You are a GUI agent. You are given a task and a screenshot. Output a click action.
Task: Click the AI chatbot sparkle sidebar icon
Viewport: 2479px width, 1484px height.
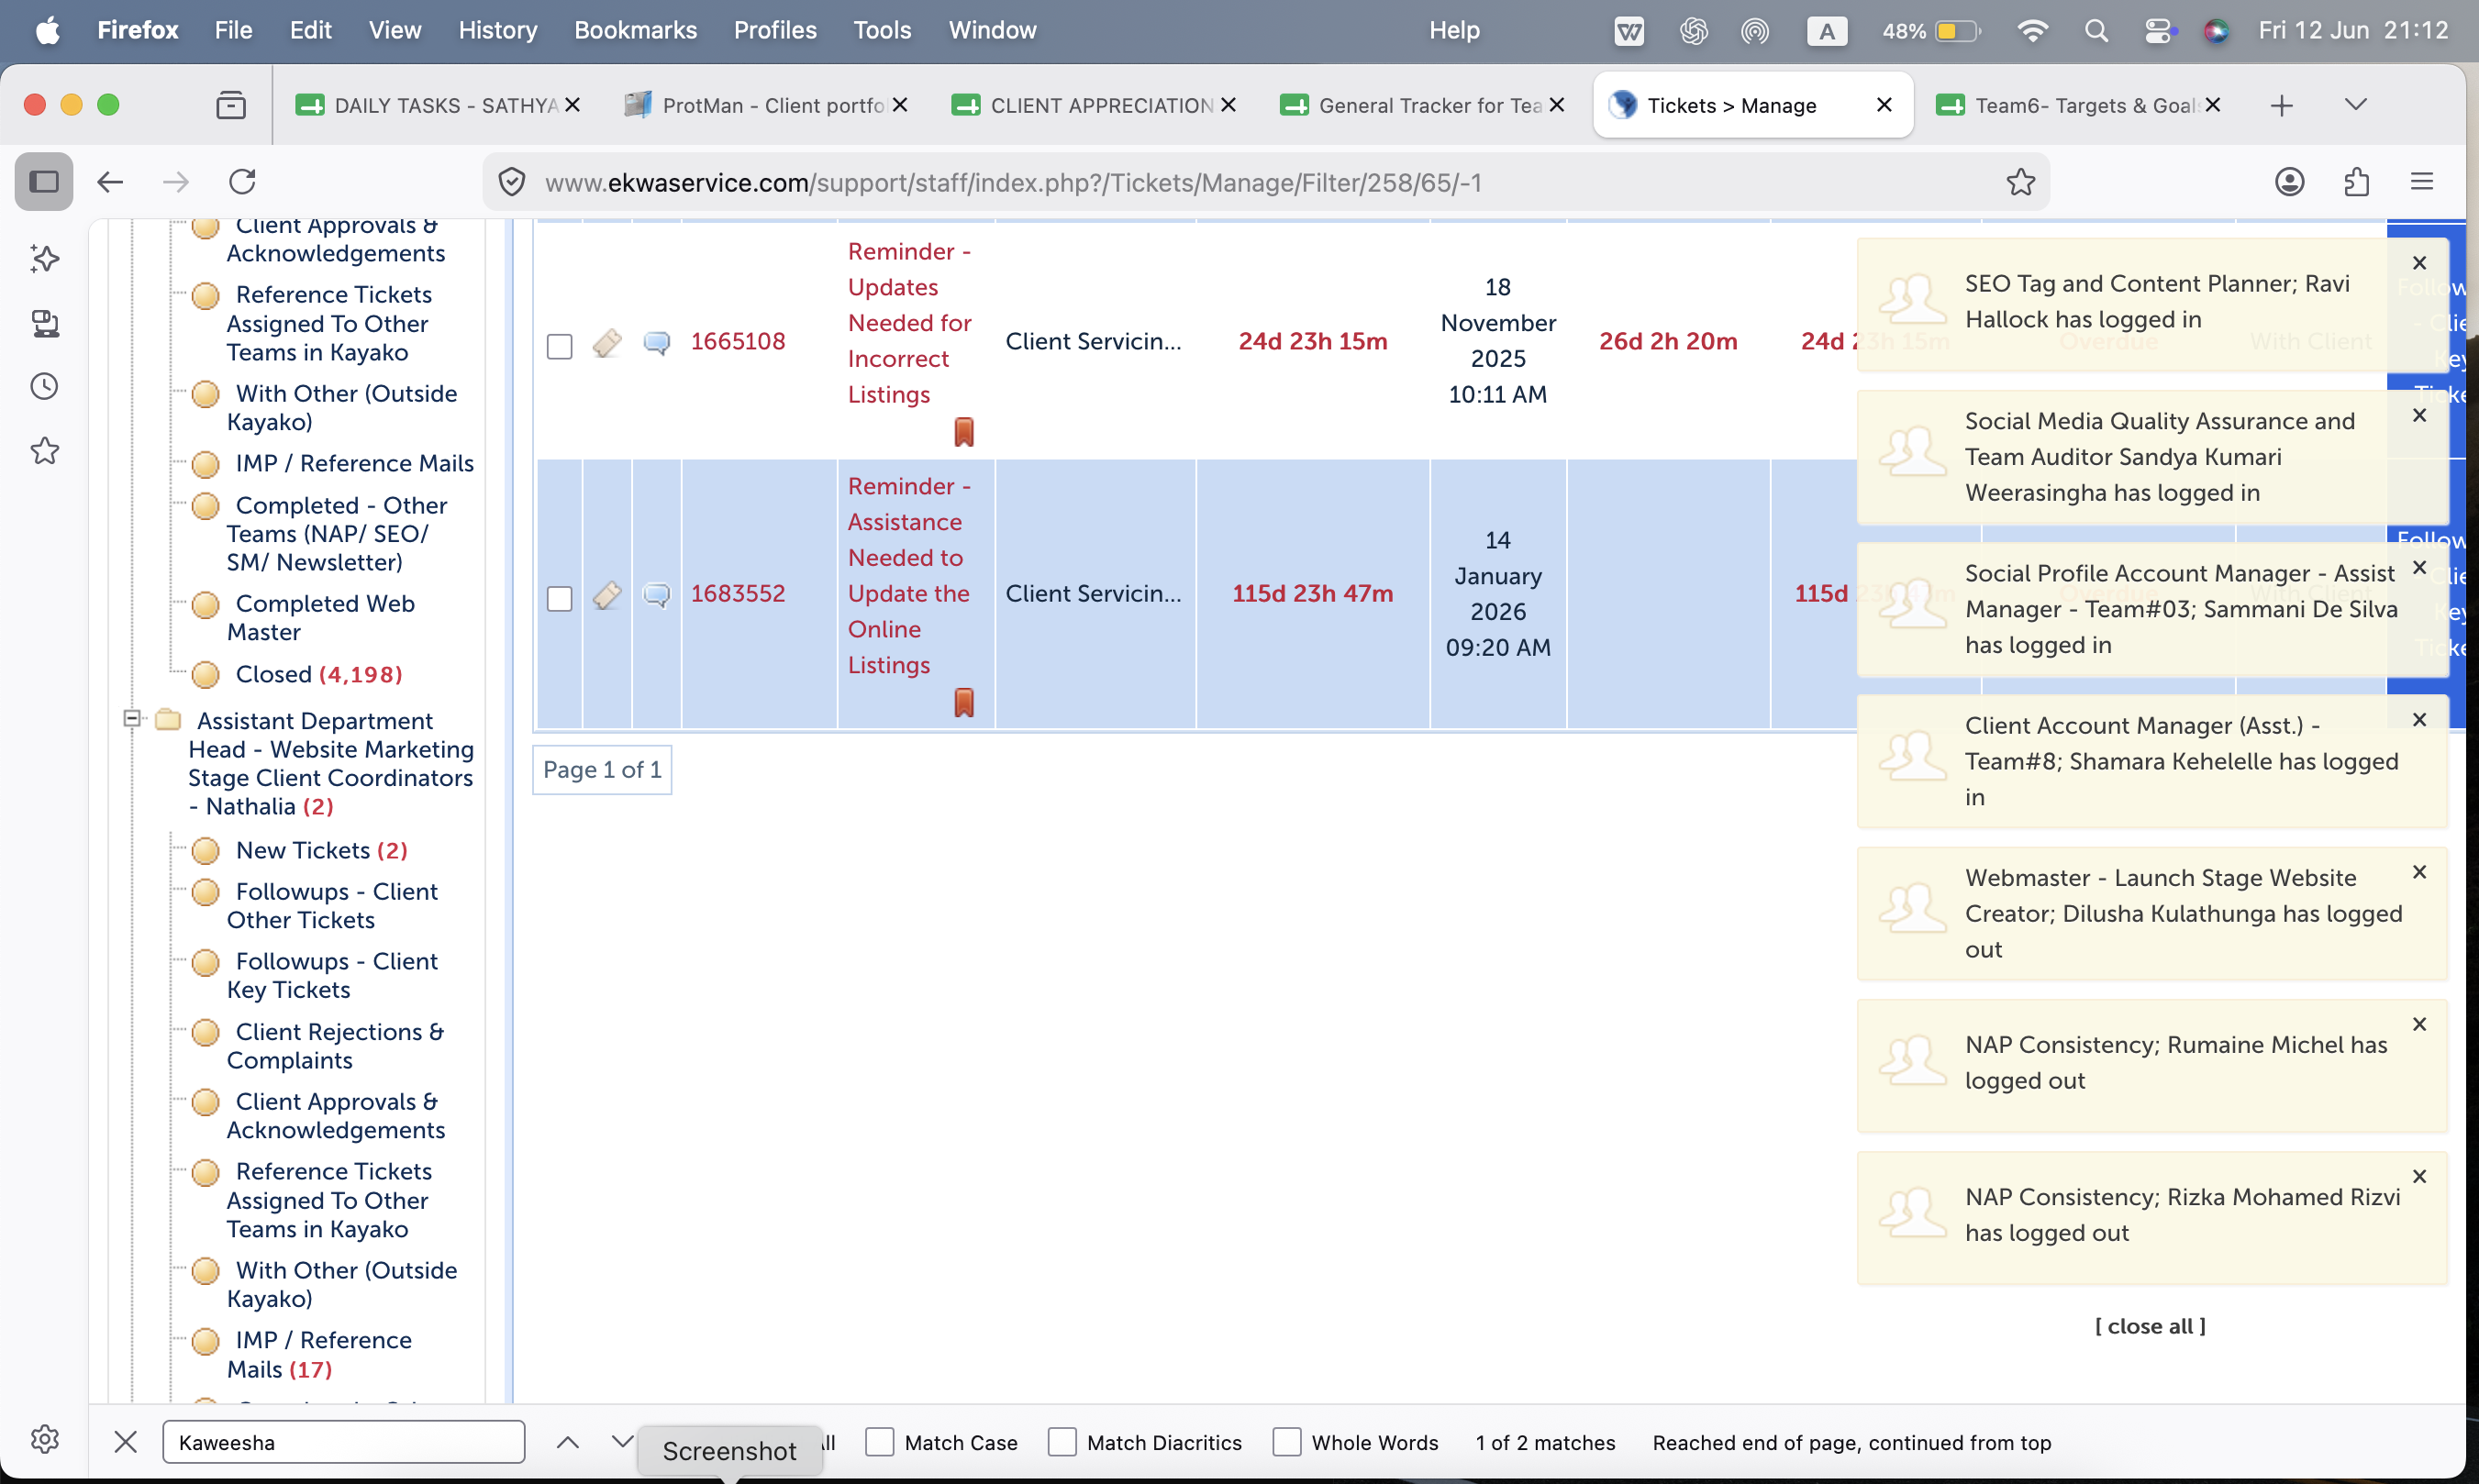point(45,258)
